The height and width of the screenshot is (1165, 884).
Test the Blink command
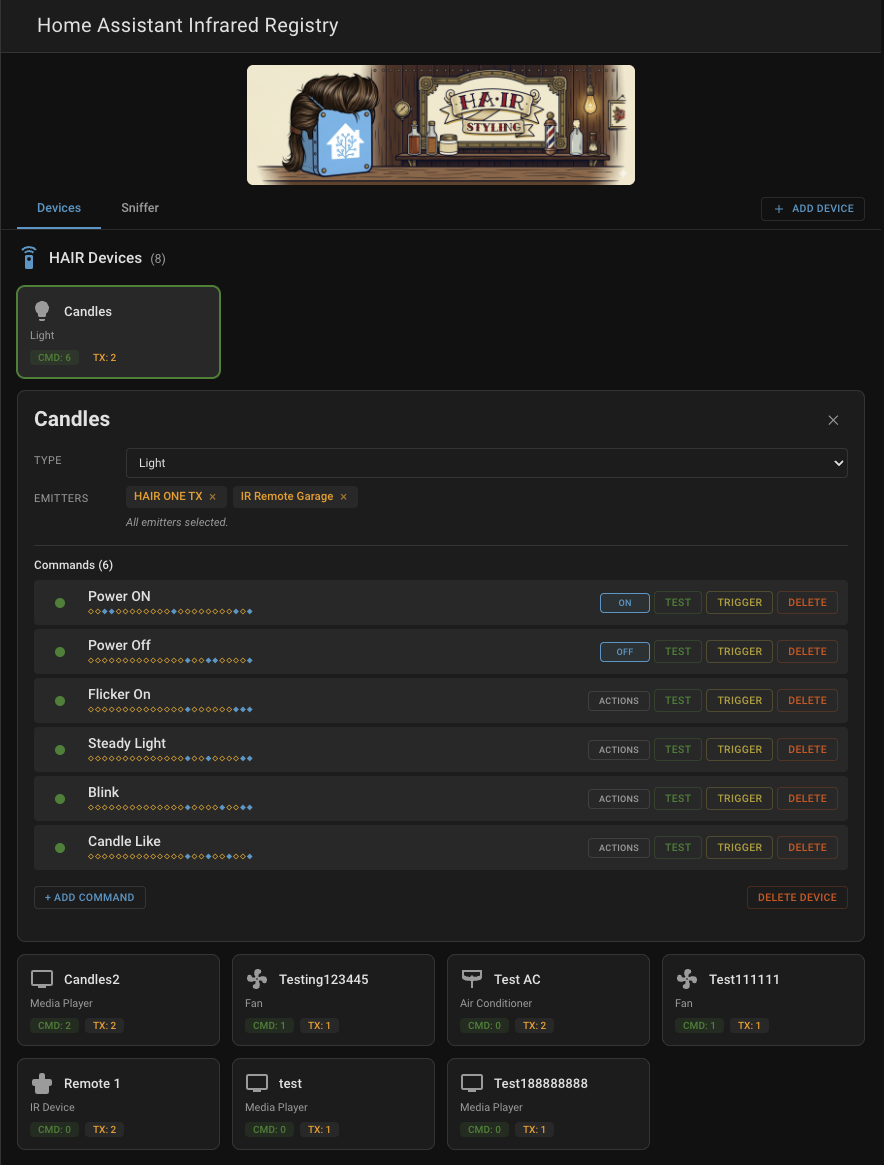pos(677,799)
